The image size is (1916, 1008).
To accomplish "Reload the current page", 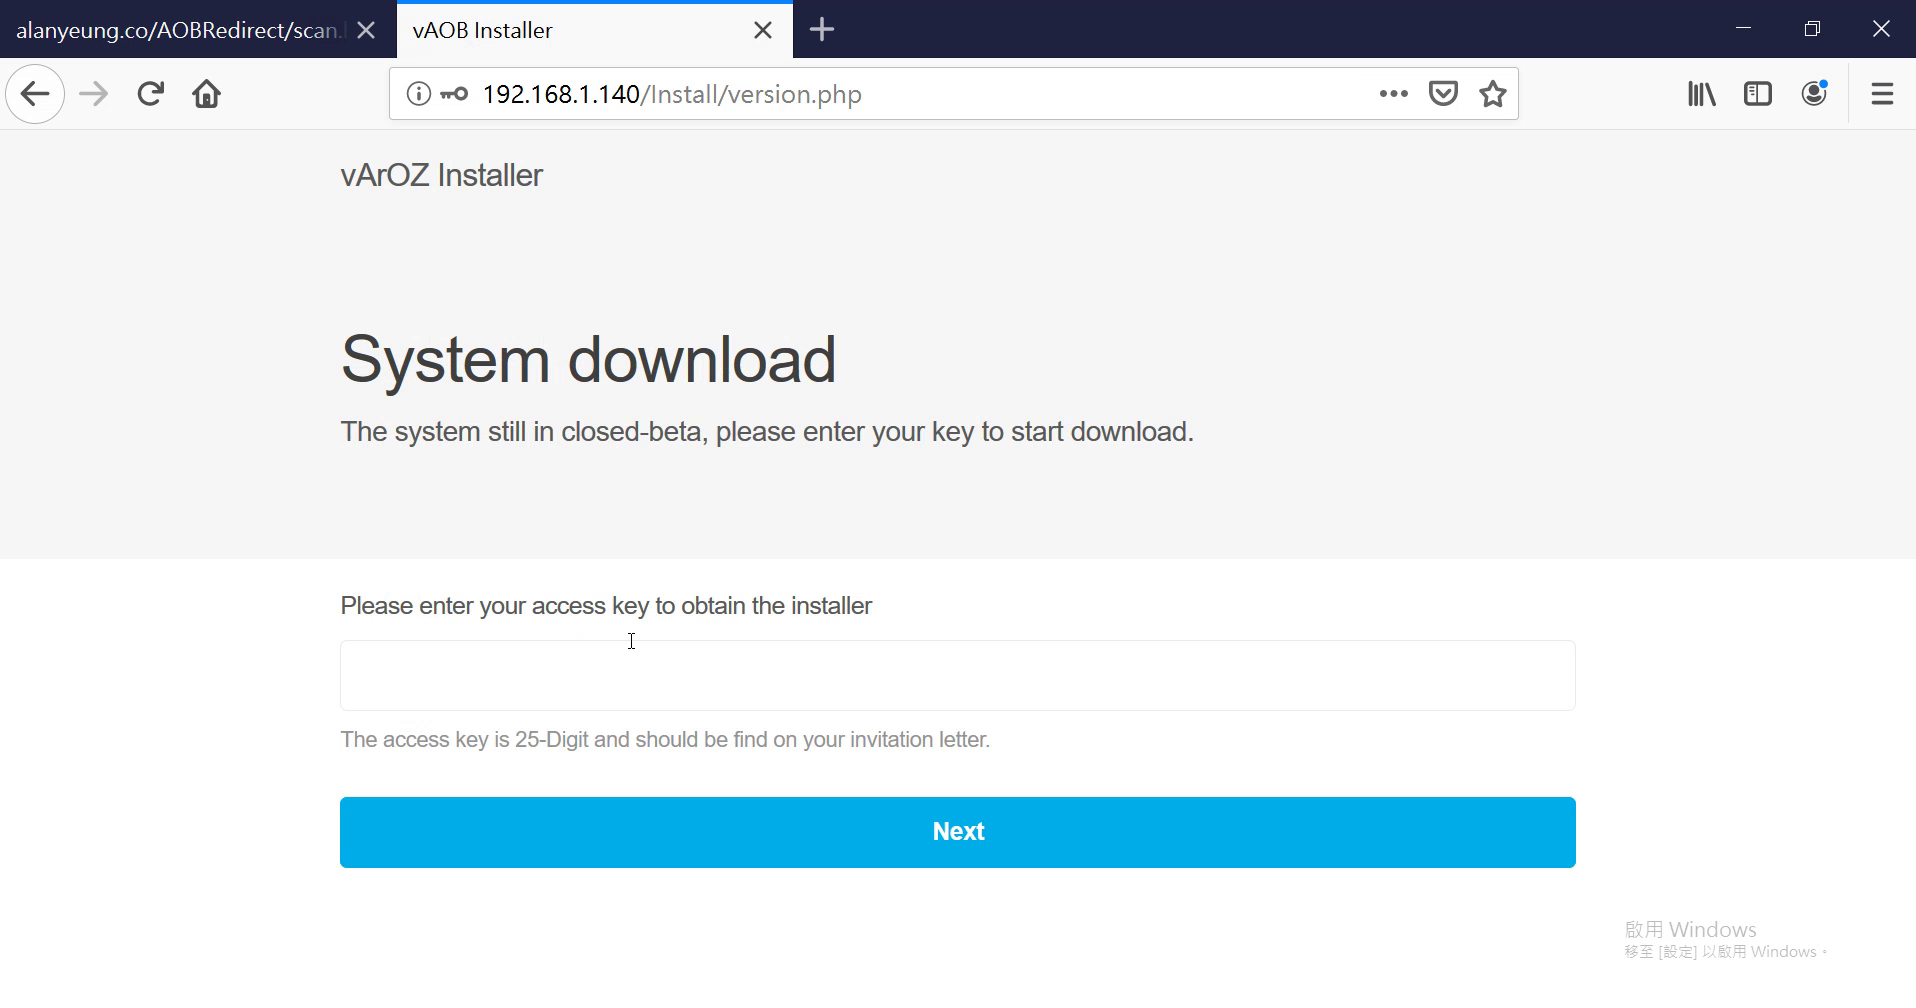I will click(151, 94).
